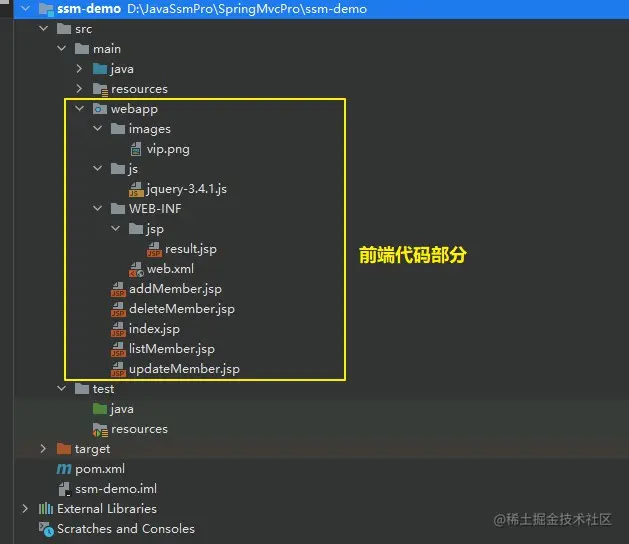This screenshot has height=544, width=629.
Task: Select index.jsp file name
Action: (x=154, y=329)
